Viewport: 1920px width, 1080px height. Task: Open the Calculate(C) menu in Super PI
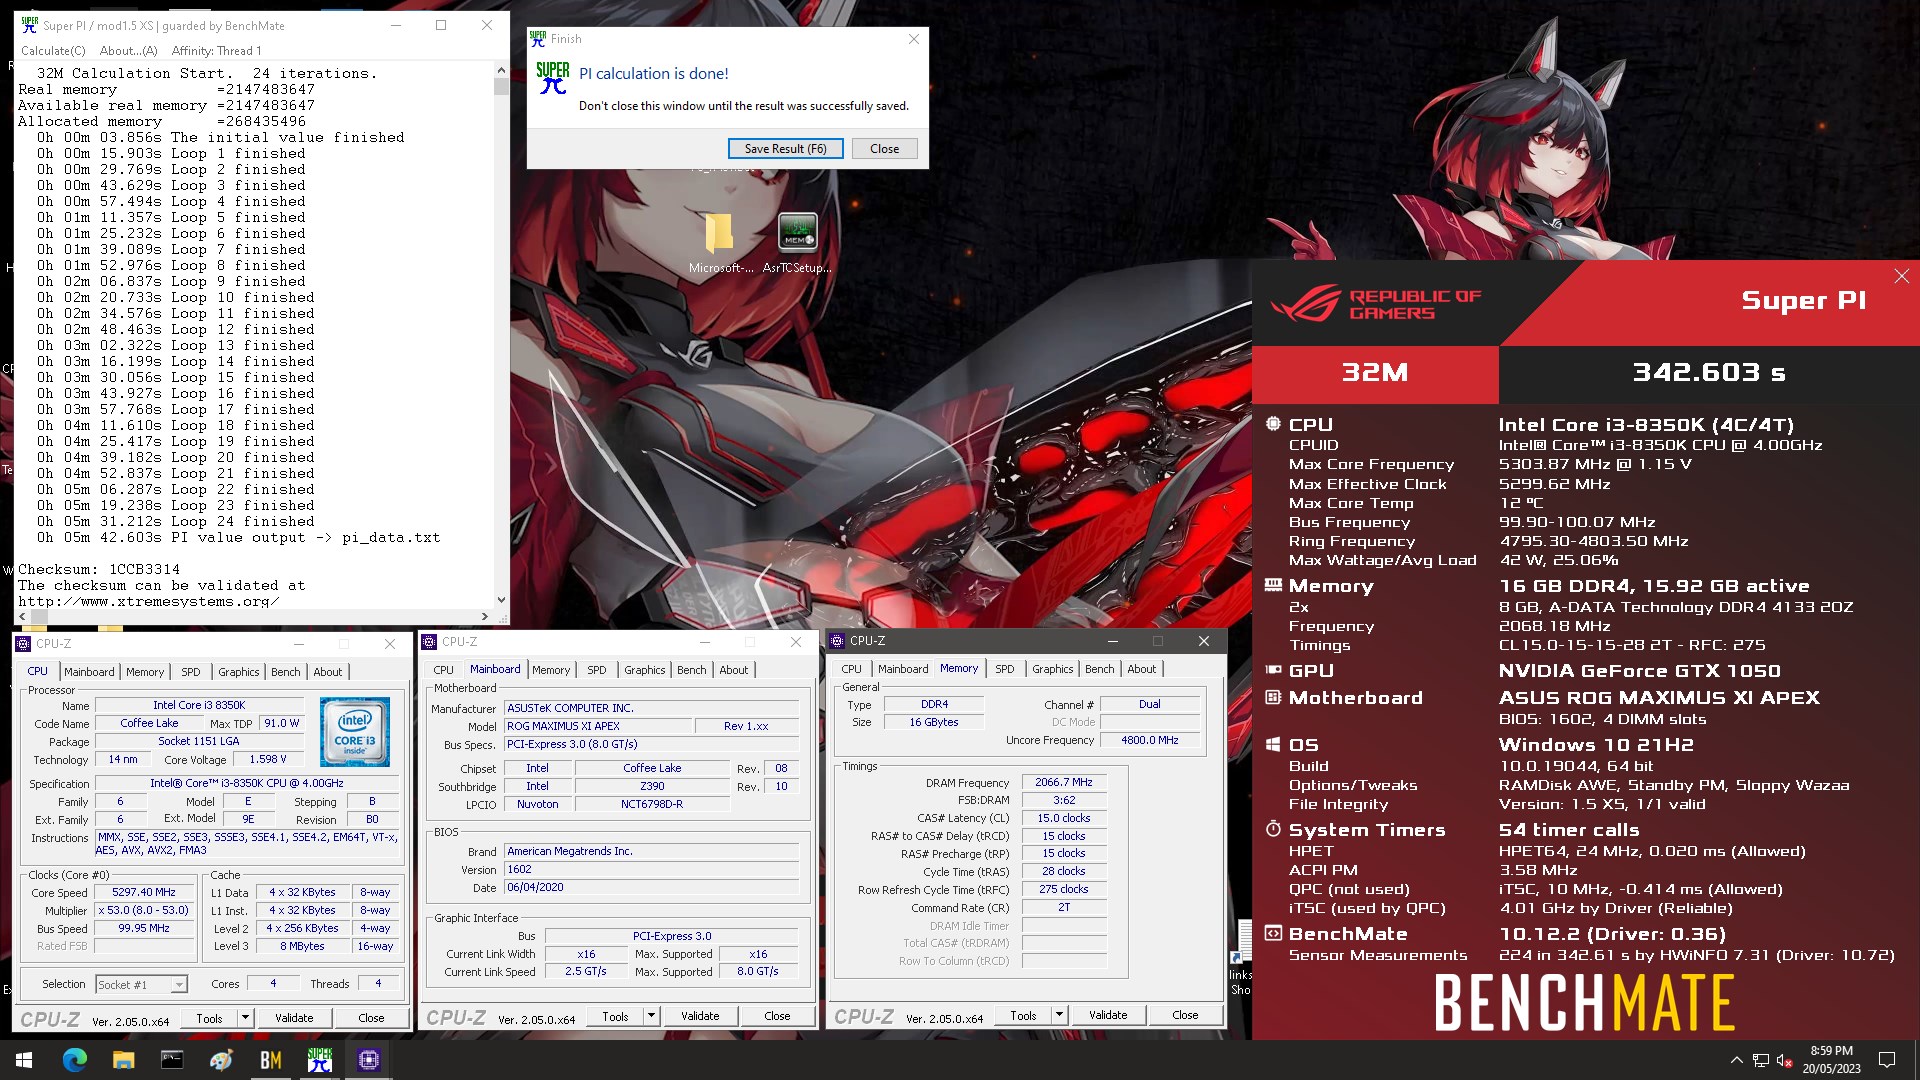pyautogui.click(x=53, y=51)
